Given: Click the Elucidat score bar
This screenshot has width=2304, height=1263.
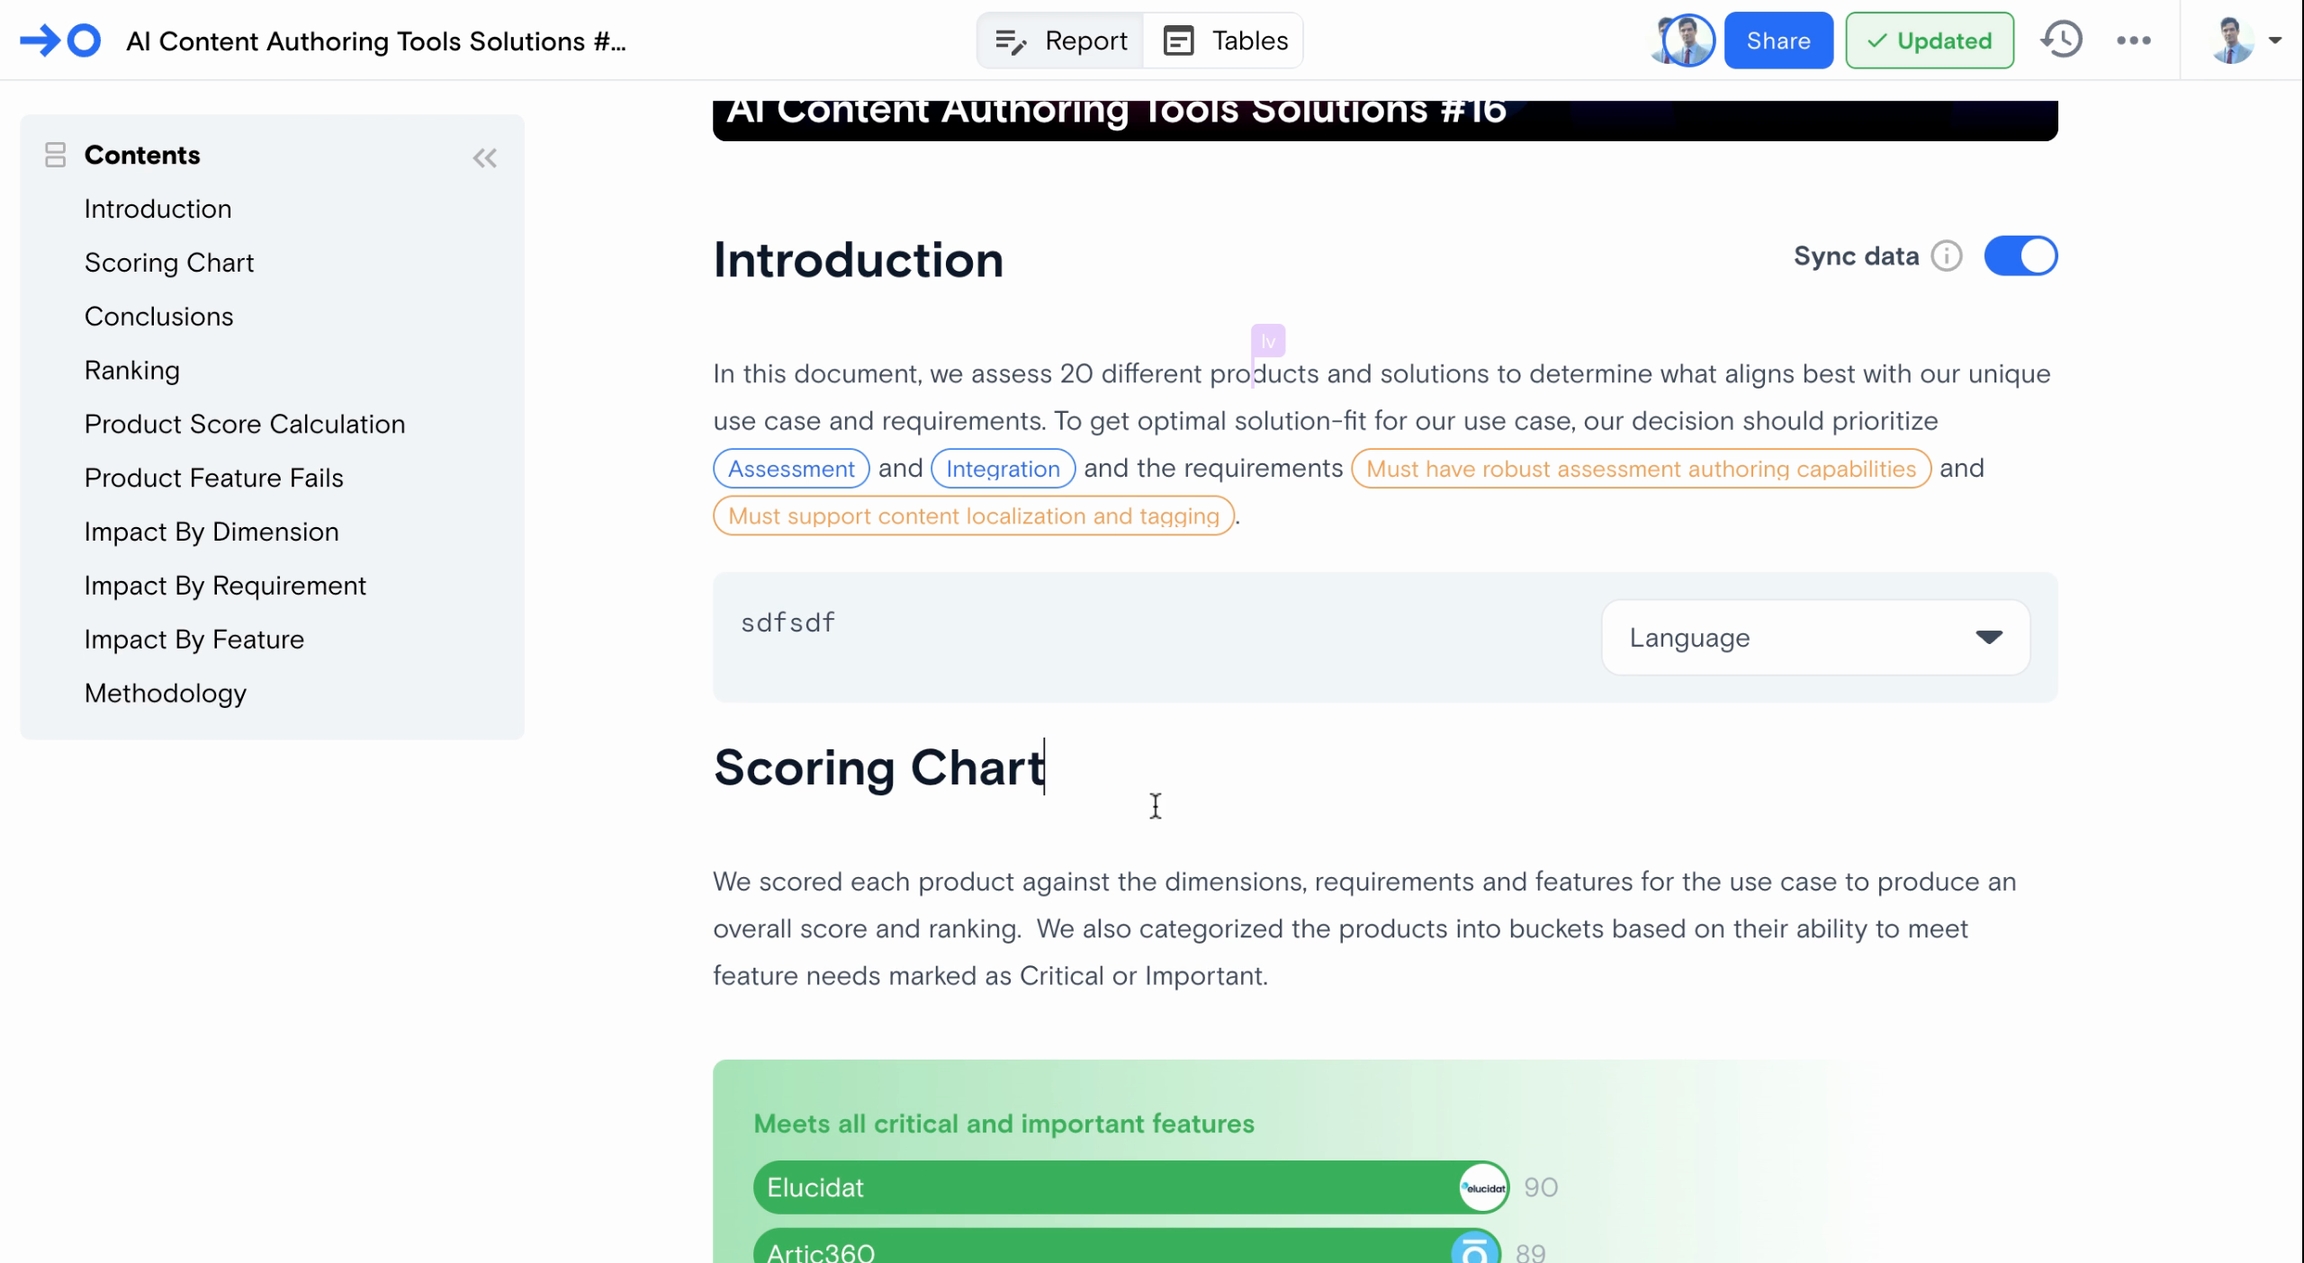Looking at the screenshot, I should tap(1100, 1188).
